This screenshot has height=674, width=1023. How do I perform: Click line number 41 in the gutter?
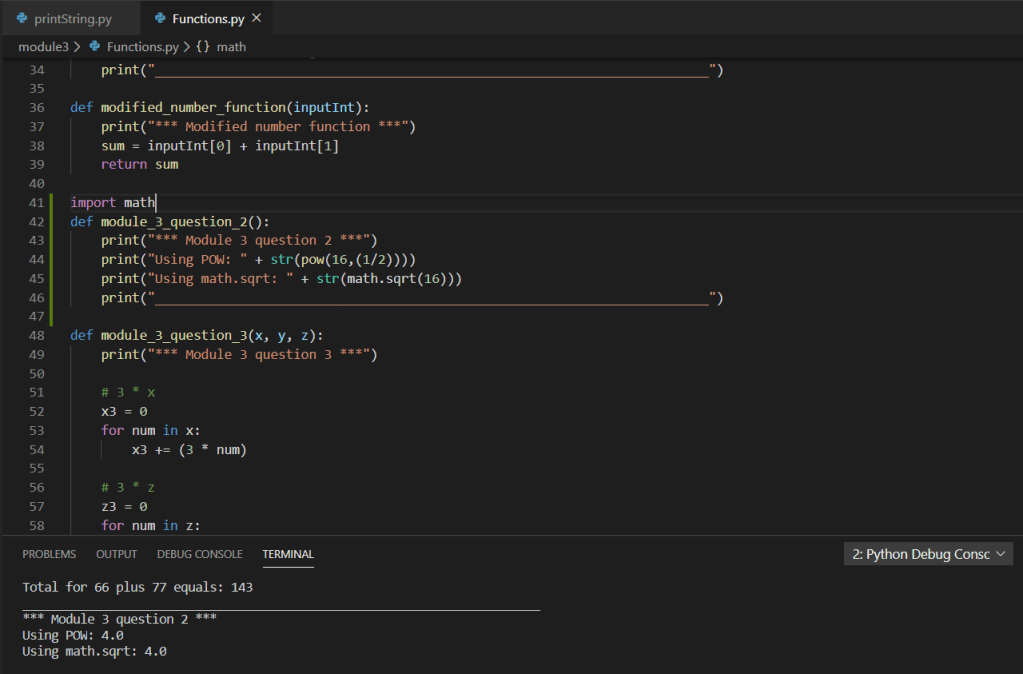point(37,203)
